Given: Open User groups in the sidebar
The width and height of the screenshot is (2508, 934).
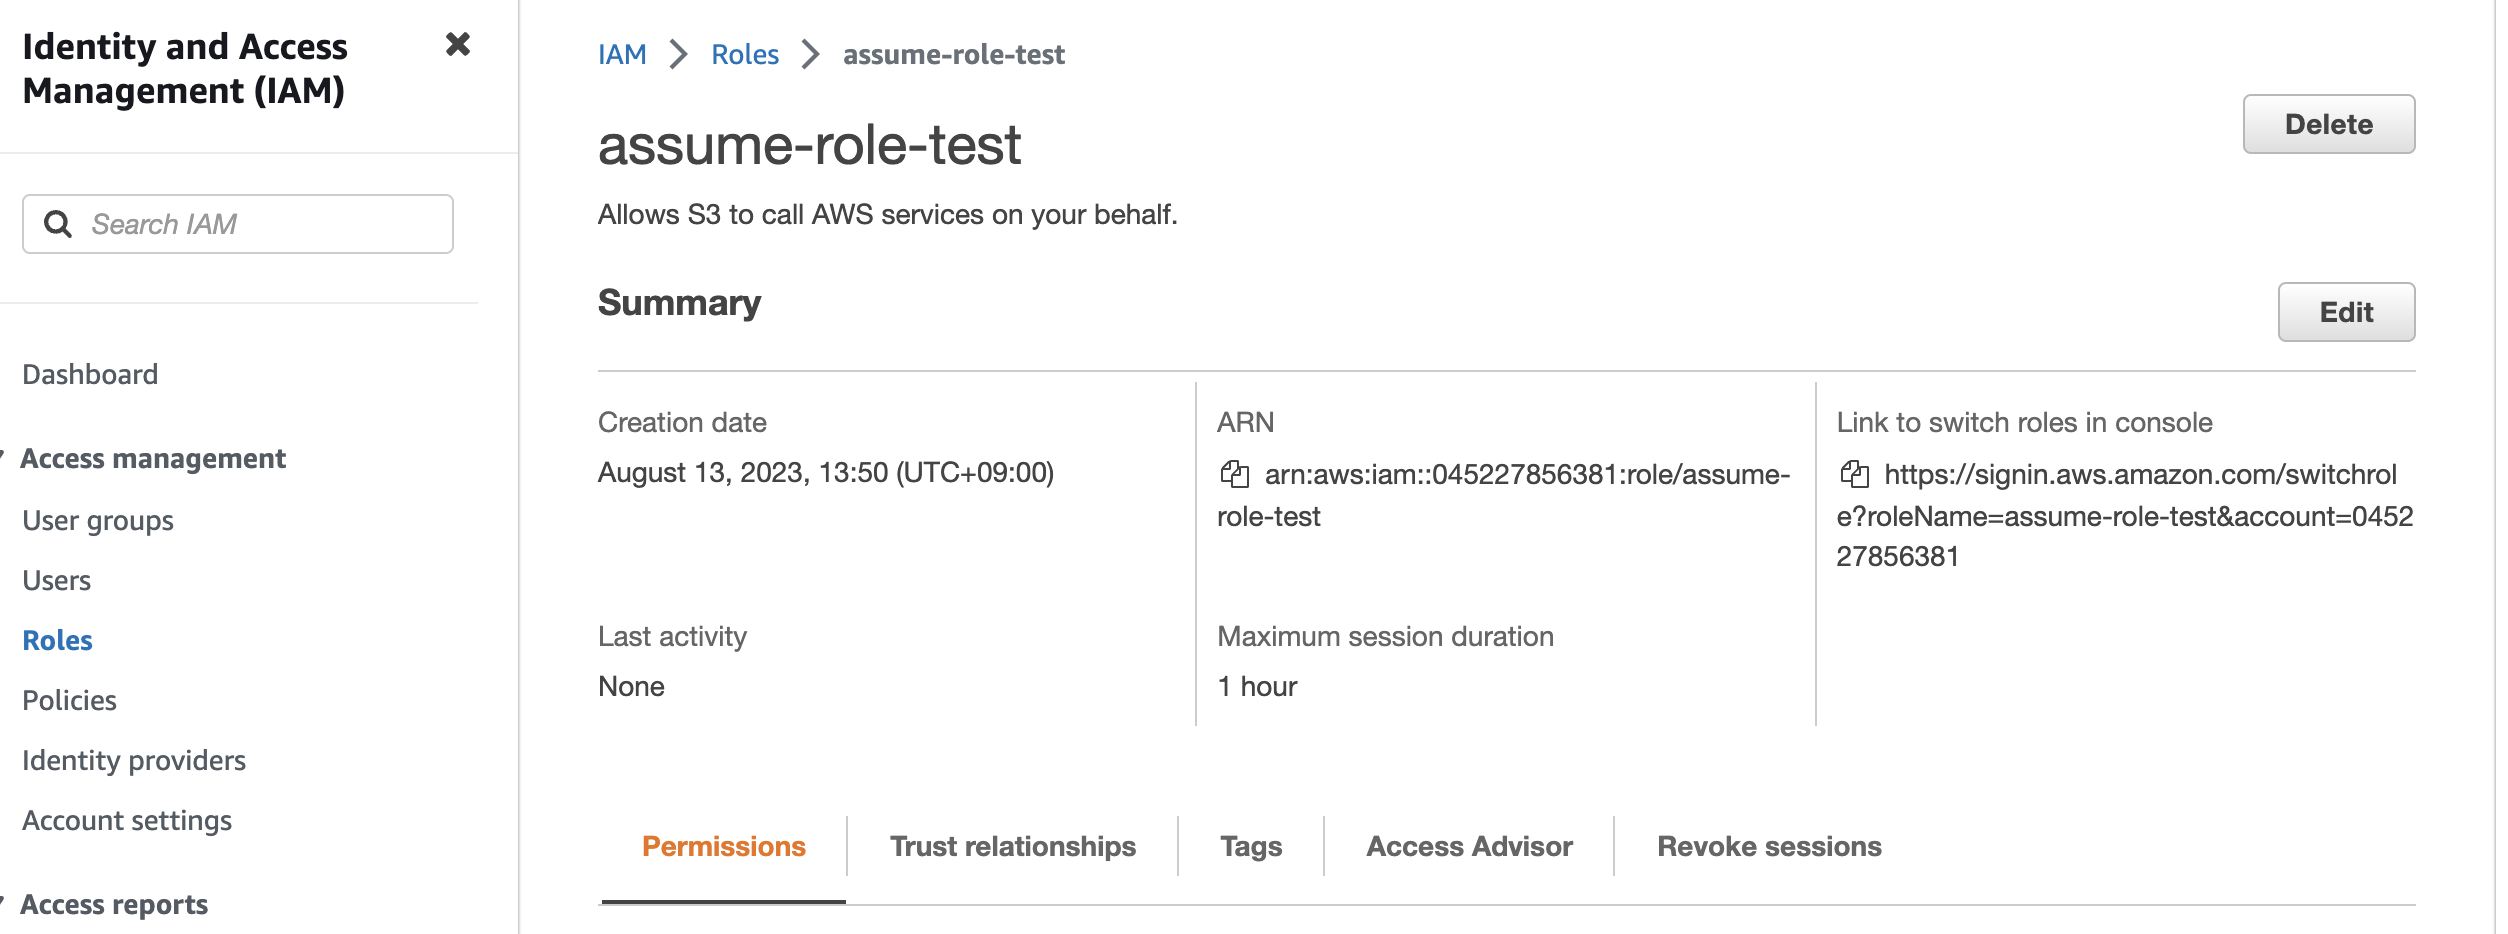Looking at the screenshot, I should (98, 520).
